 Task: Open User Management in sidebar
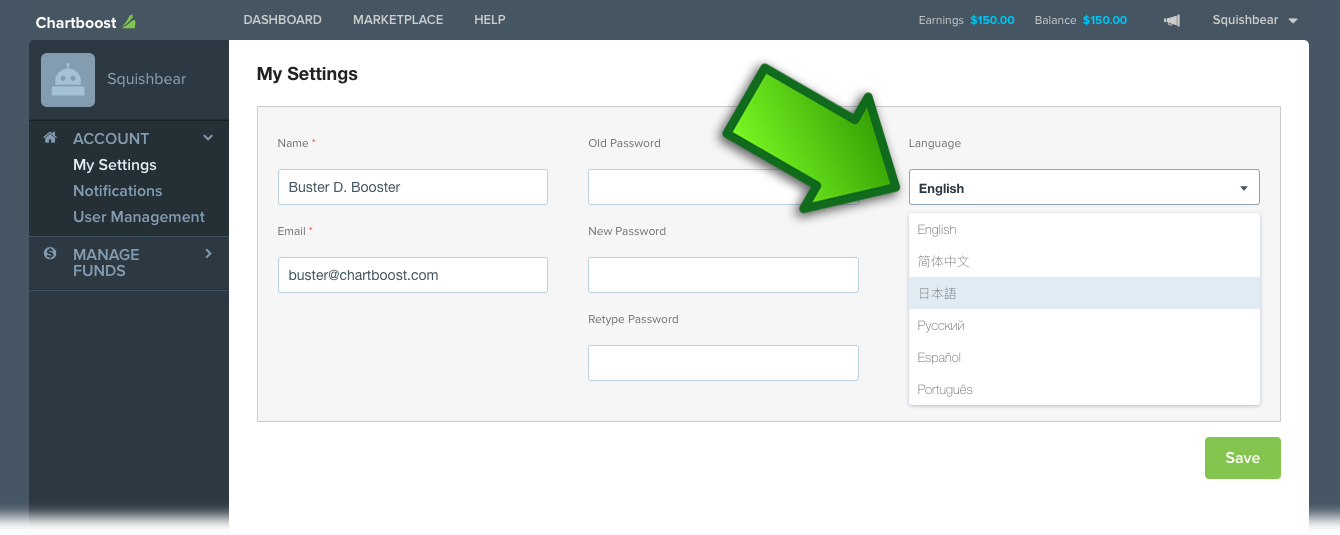click(139, 217)
